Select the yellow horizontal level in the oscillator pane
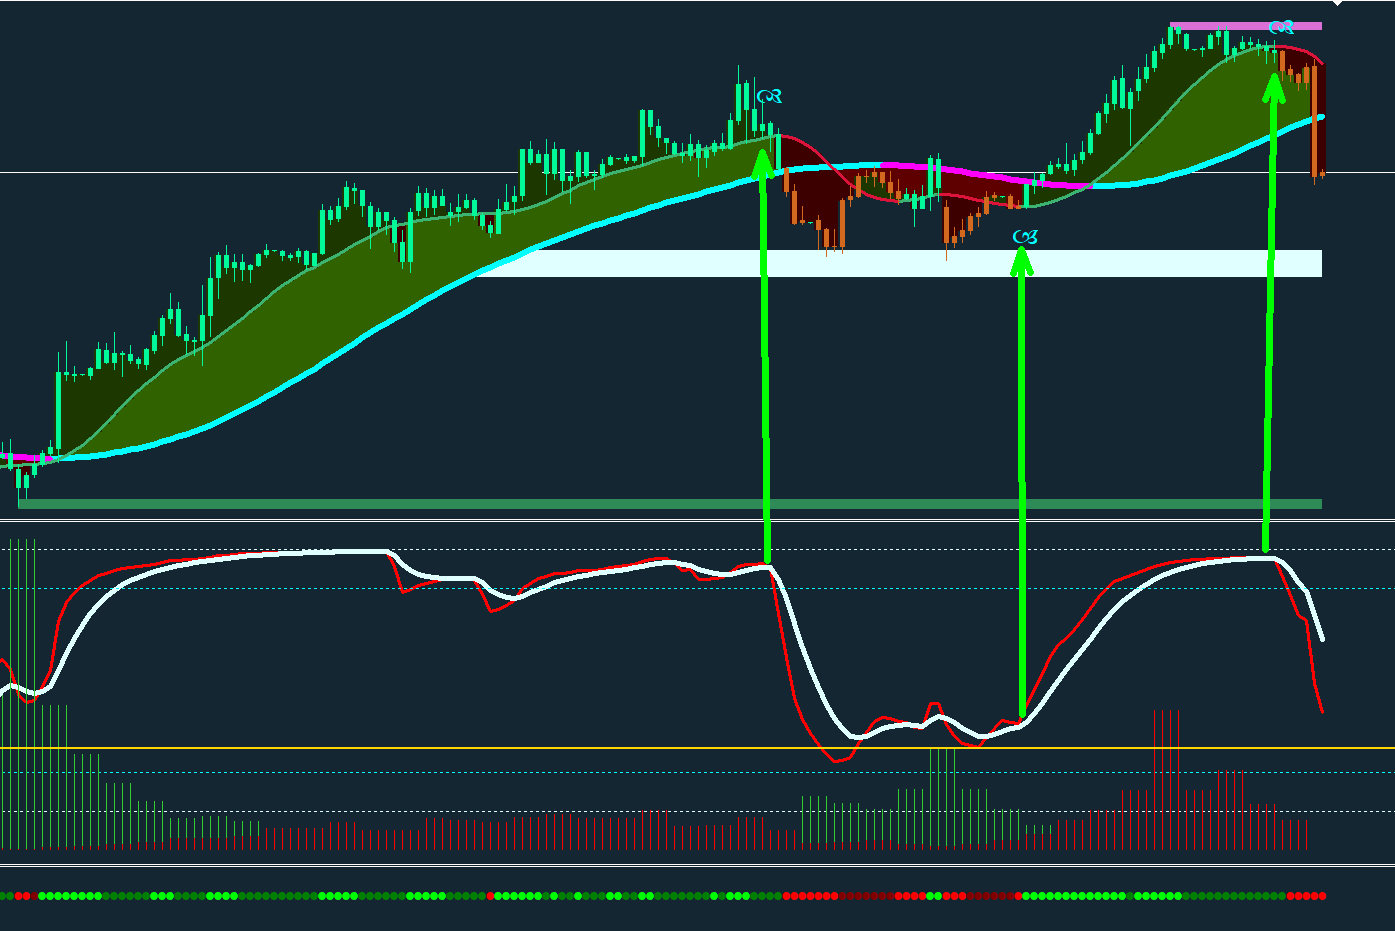Viewport: 1395px width, 931px height. 697,748
